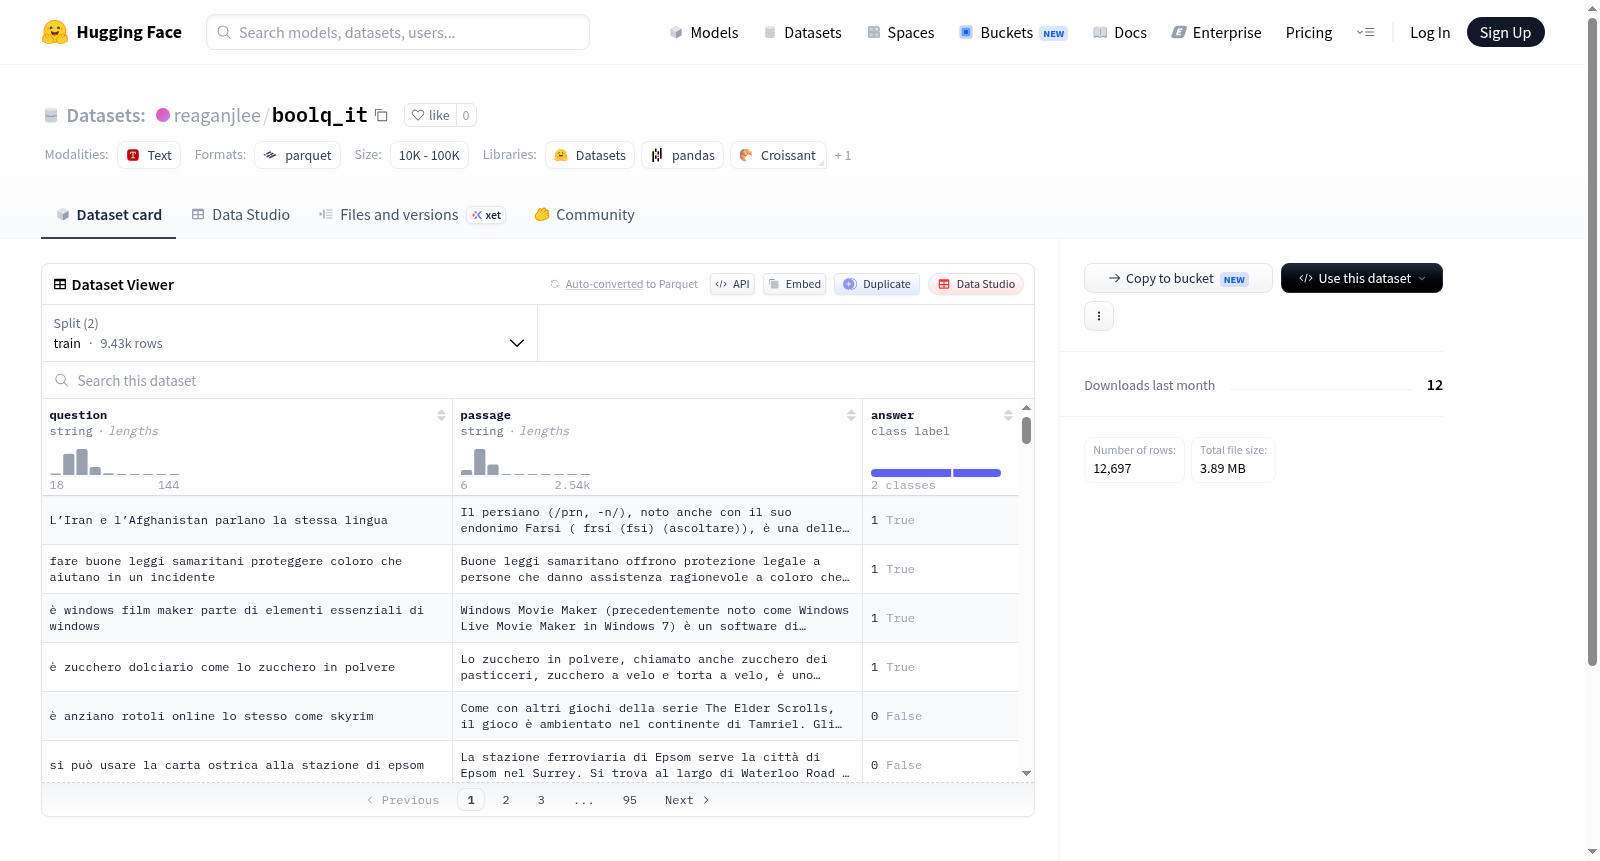Screen dimensions: 1600x861
Task: Sort the question column
Action: 441,415
